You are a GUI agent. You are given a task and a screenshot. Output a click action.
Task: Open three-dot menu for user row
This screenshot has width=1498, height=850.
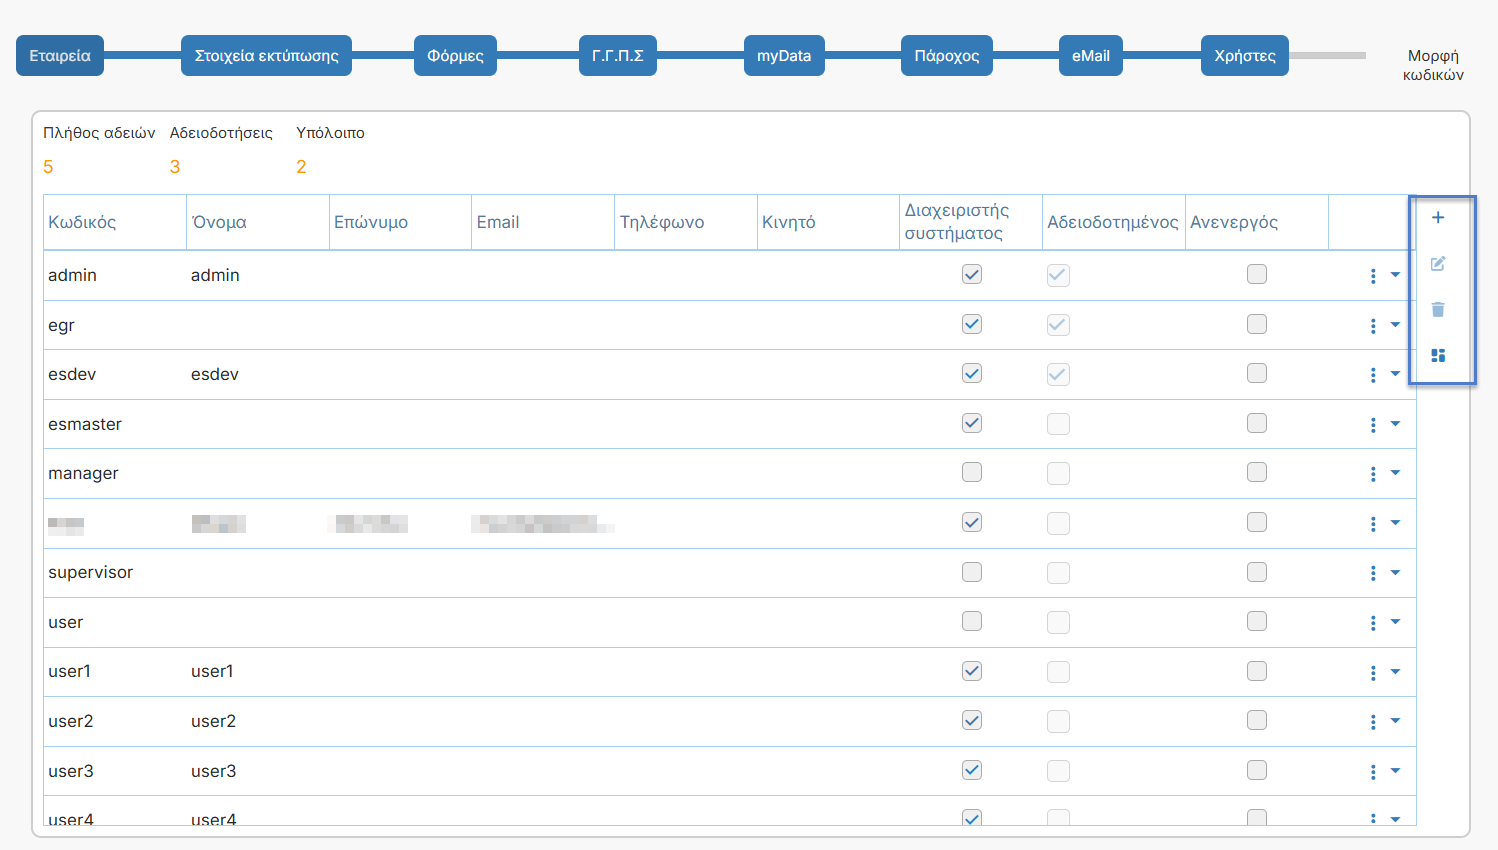pos(1373,623)
